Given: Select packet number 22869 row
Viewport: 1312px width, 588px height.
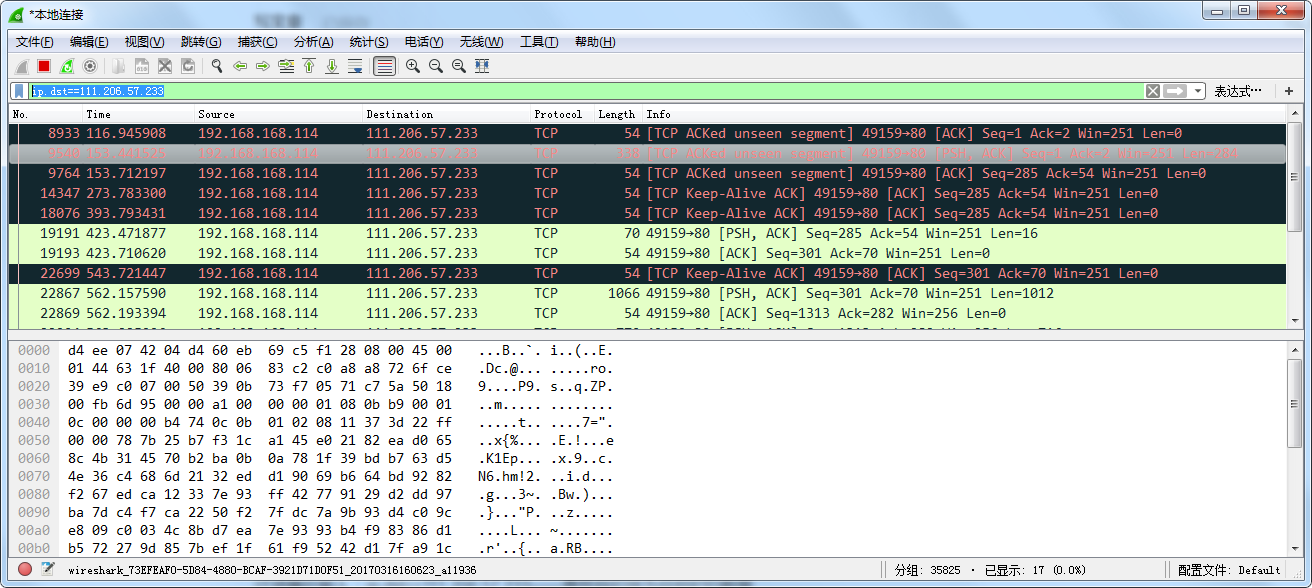Looking at the screenshot, I should (648, 313).
